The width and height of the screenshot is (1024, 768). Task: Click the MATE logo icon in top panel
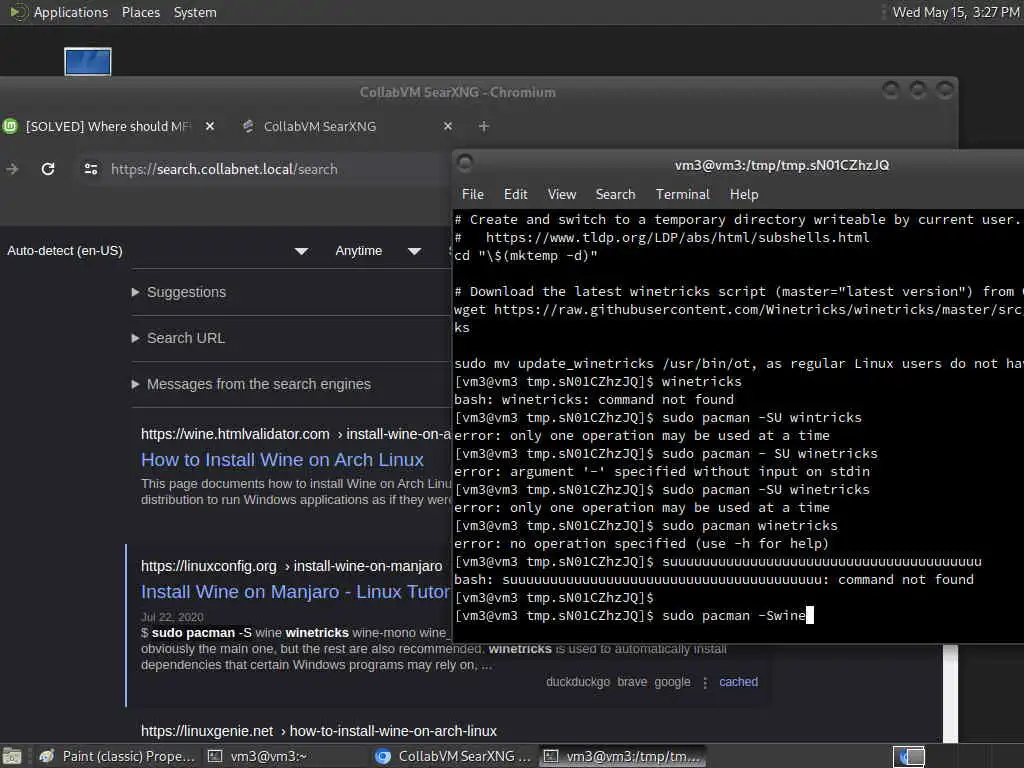(x=18, y=12)
